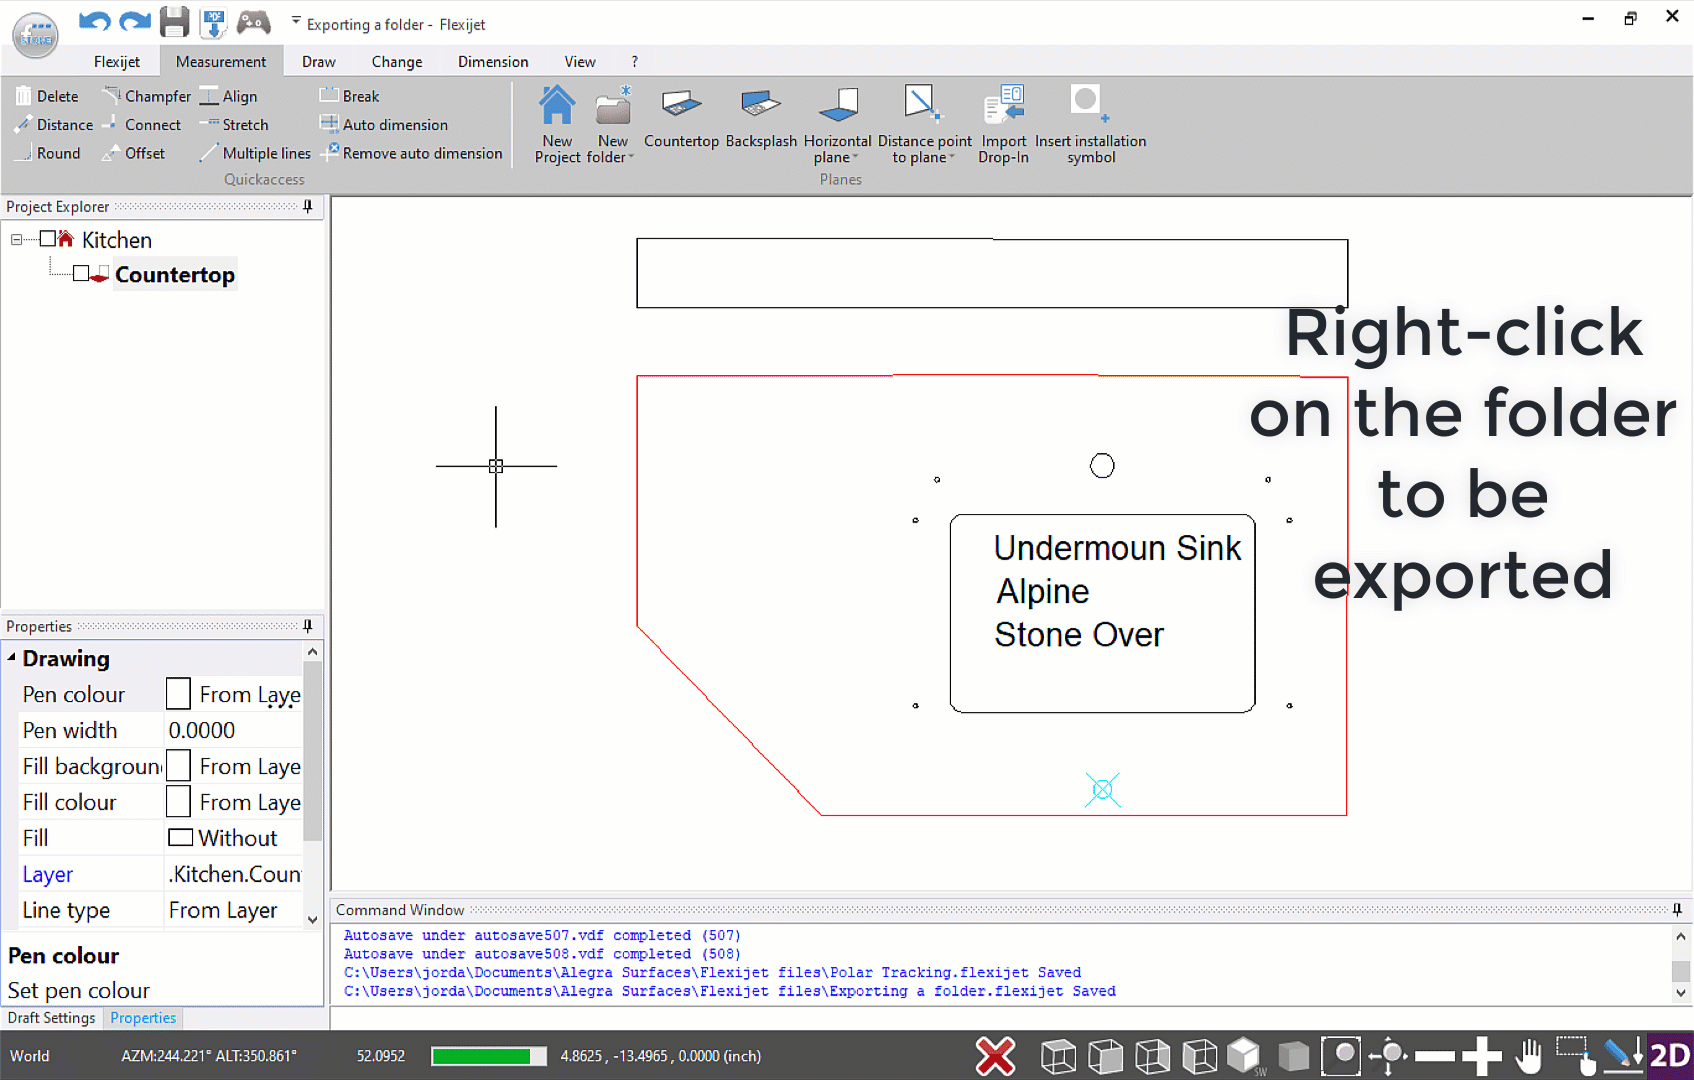Switch to the Draft Settings tab
1694x1080 pixels.
51,1018
